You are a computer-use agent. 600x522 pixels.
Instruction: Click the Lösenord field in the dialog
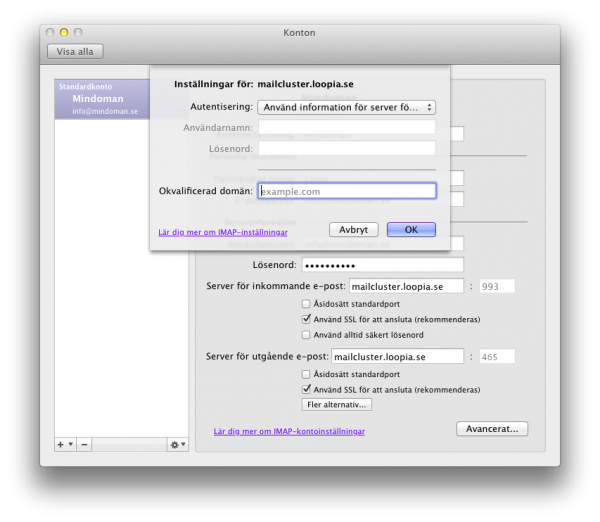pos(347,148)
